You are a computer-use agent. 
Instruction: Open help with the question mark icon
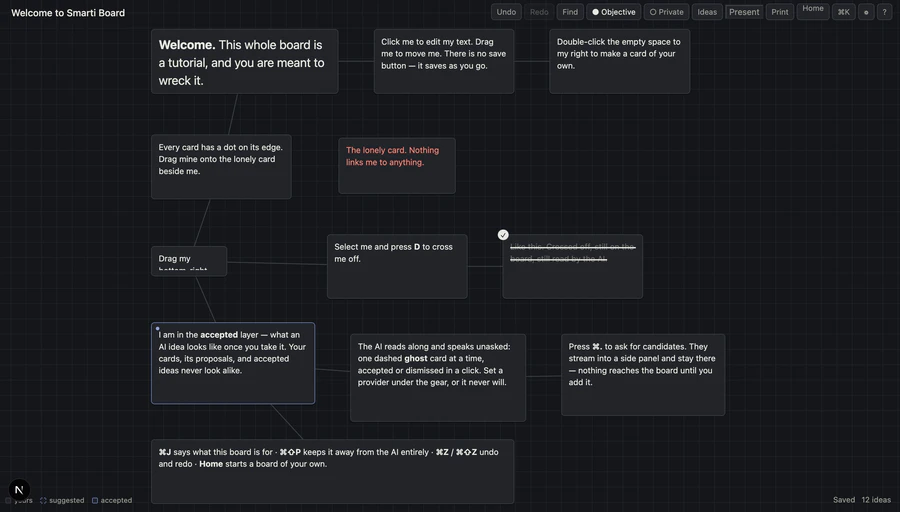click(x=884, y=12)
